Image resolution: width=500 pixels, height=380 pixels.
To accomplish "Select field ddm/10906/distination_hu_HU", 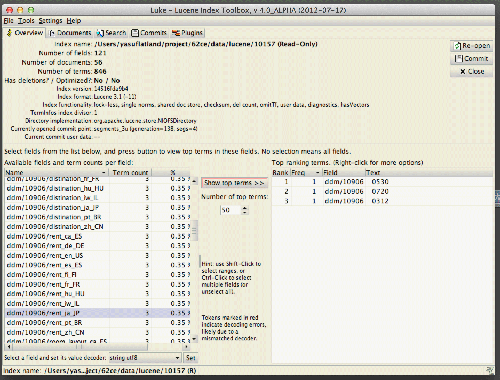I will pos(97,188).
